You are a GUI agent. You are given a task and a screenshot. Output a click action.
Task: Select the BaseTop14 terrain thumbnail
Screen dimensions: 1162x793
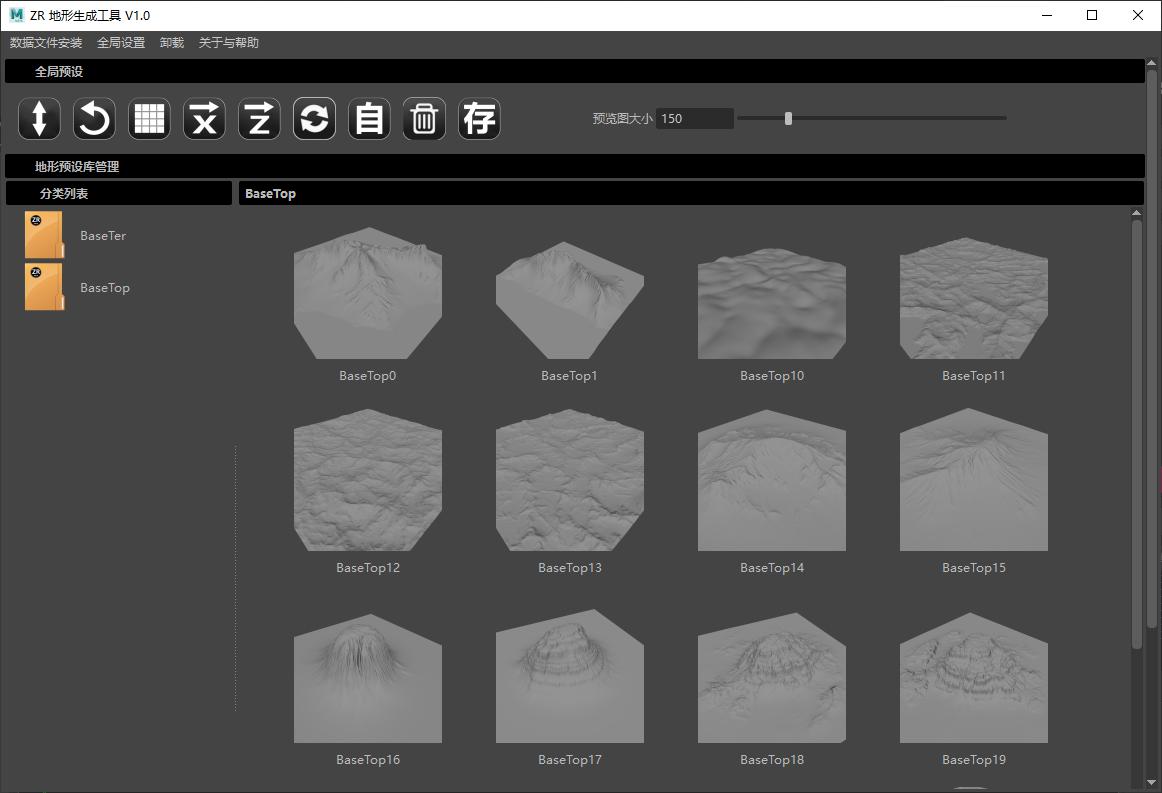click(x=771, y=481)
